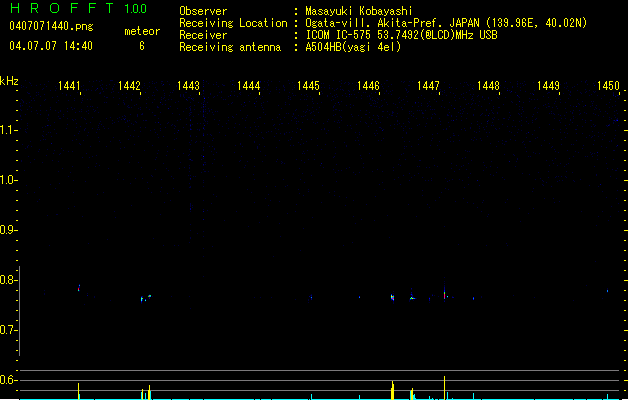
Task: Click the 1447 time axis label
Action: [428, 85]
